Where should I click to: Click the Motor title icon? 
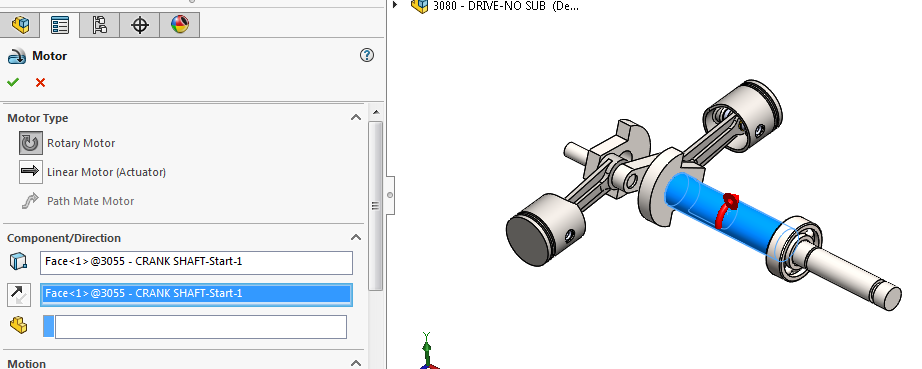(16, 56)
